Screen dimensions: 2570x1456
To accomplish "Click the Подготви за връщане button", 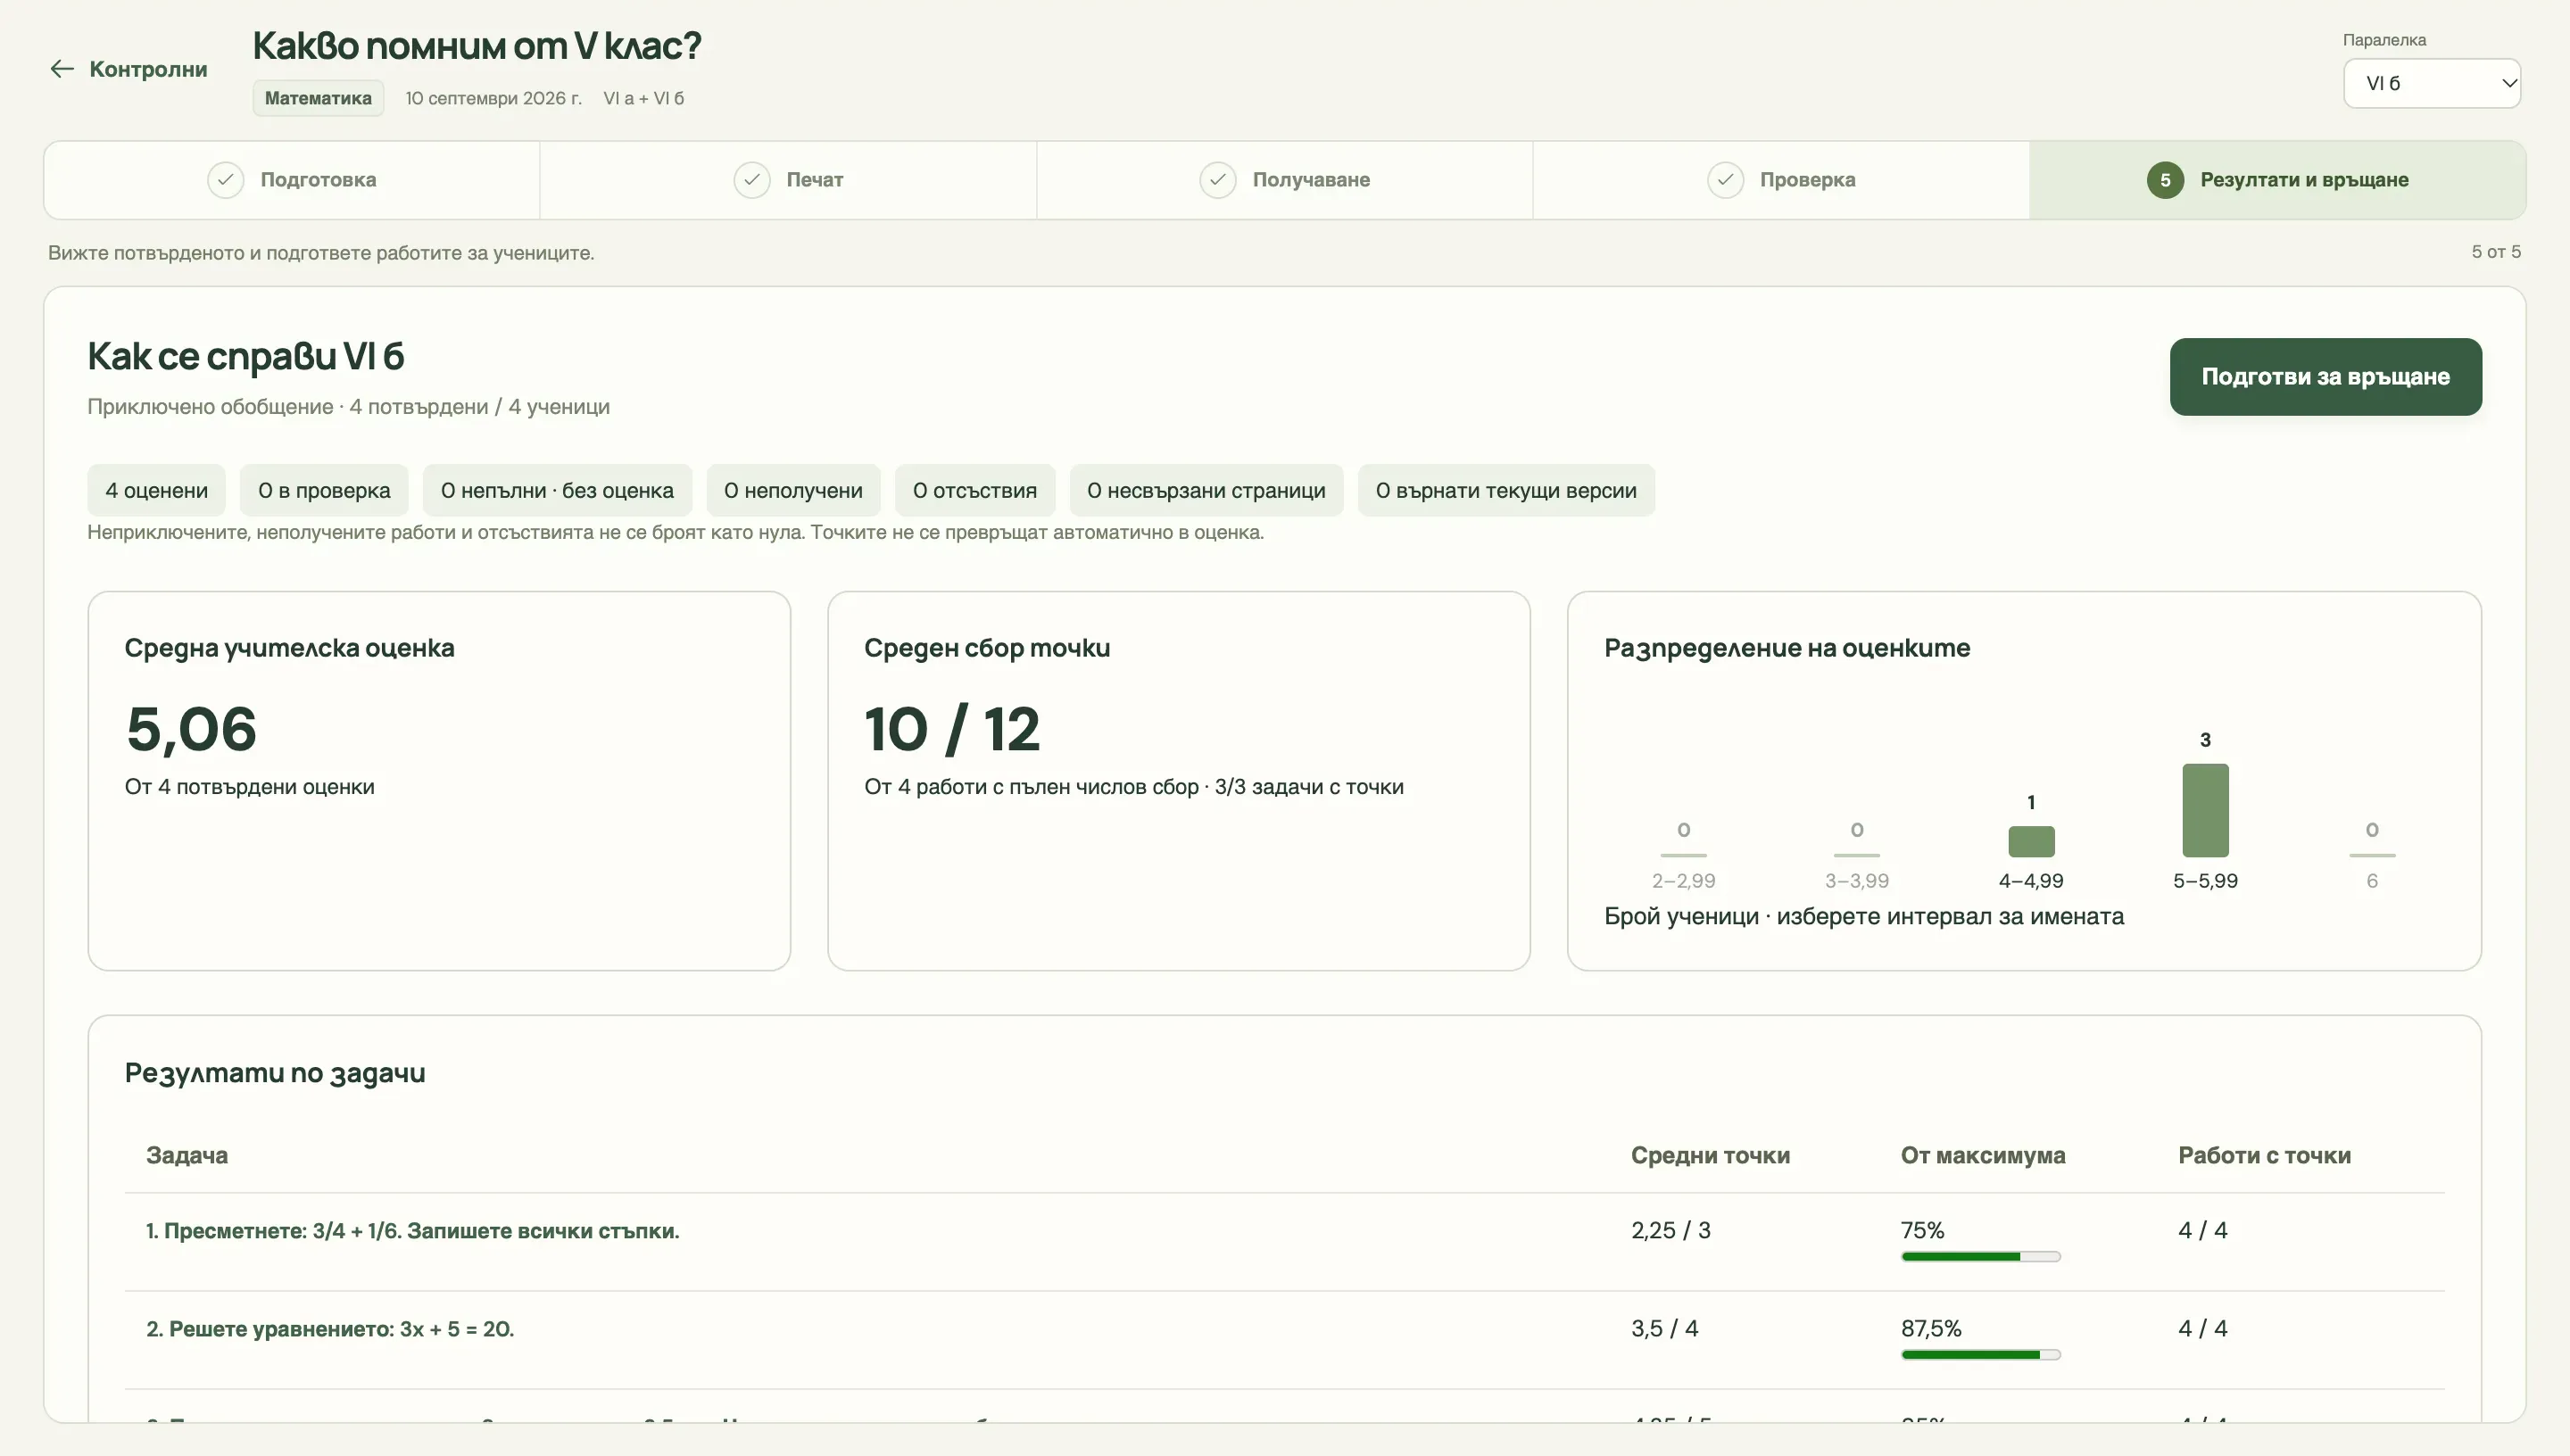I will point(2325,377).
